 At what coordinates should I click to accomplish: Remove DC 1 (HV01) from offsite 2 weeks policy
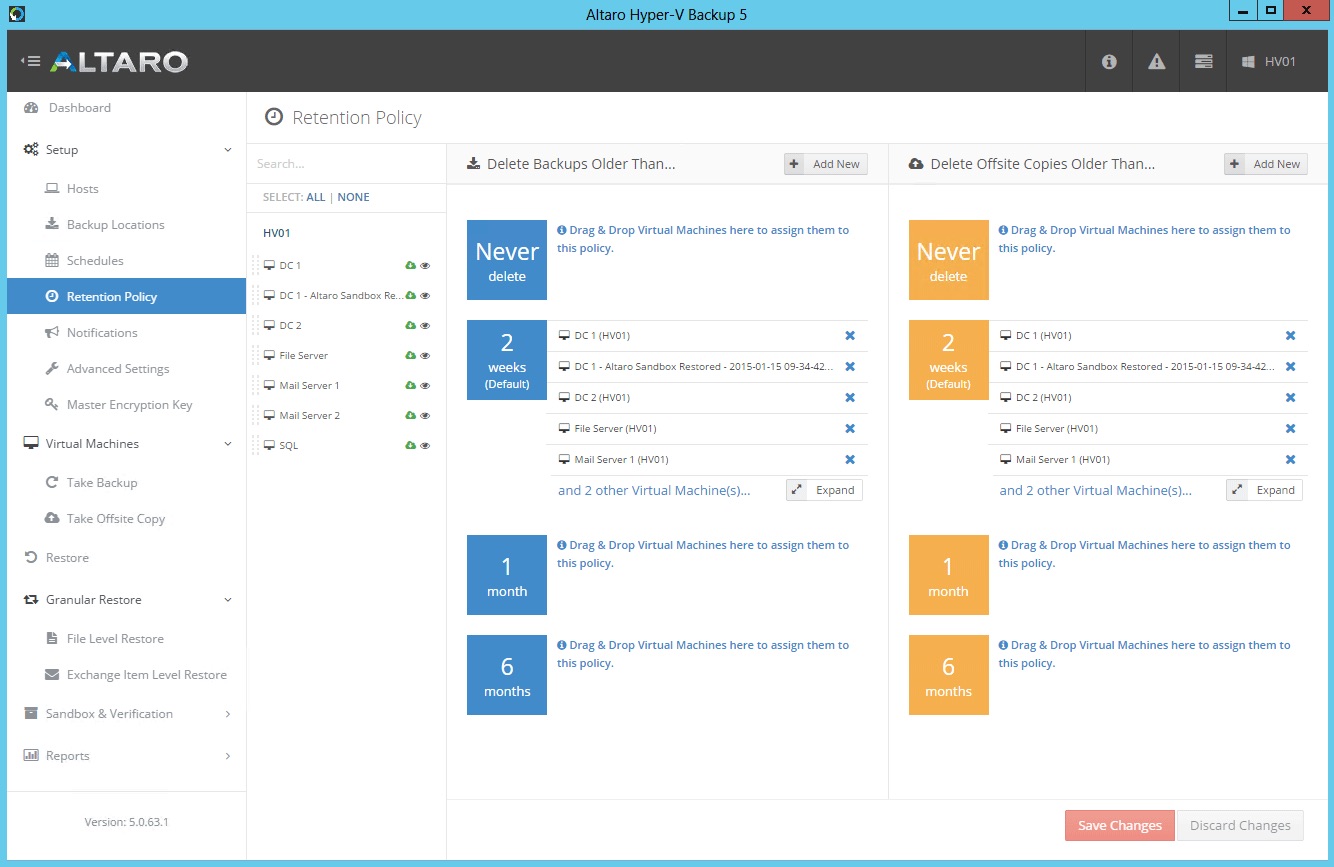point(1291,336)
